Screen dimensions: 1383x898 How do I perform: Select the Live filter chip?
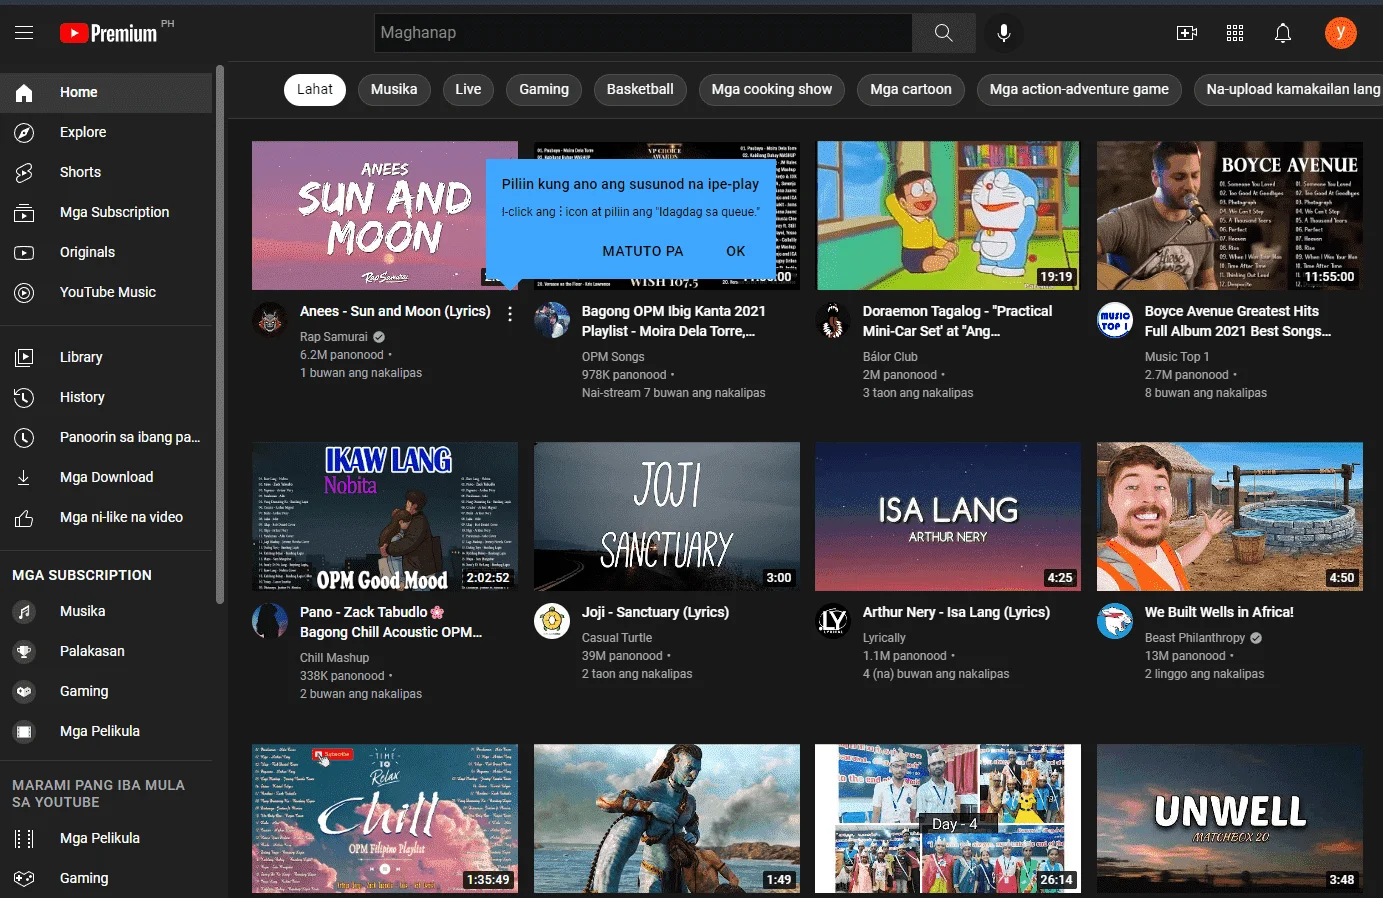pos(468,89)
